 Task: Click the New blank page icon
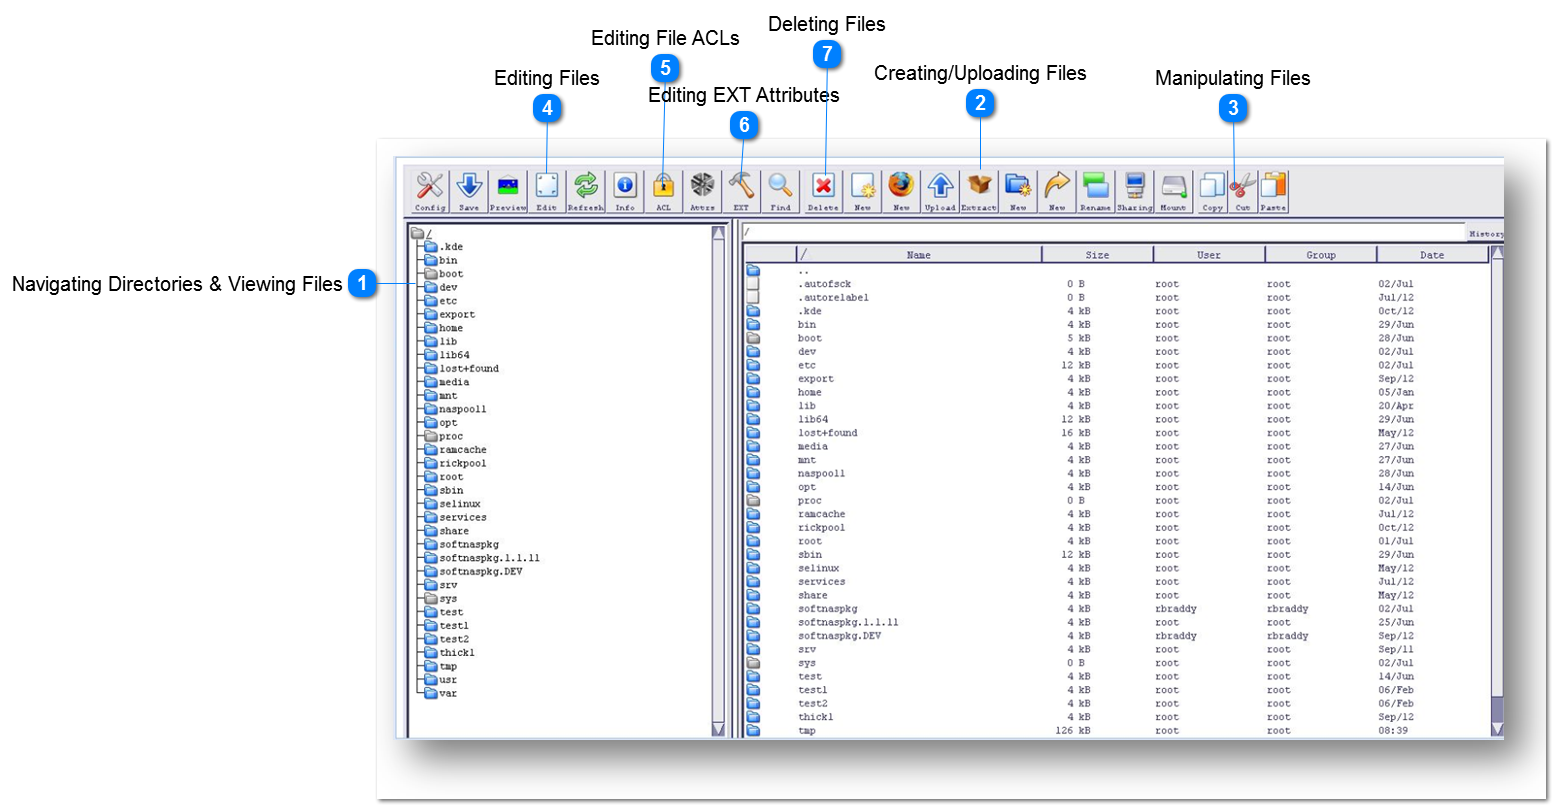(x=863, y=190)
